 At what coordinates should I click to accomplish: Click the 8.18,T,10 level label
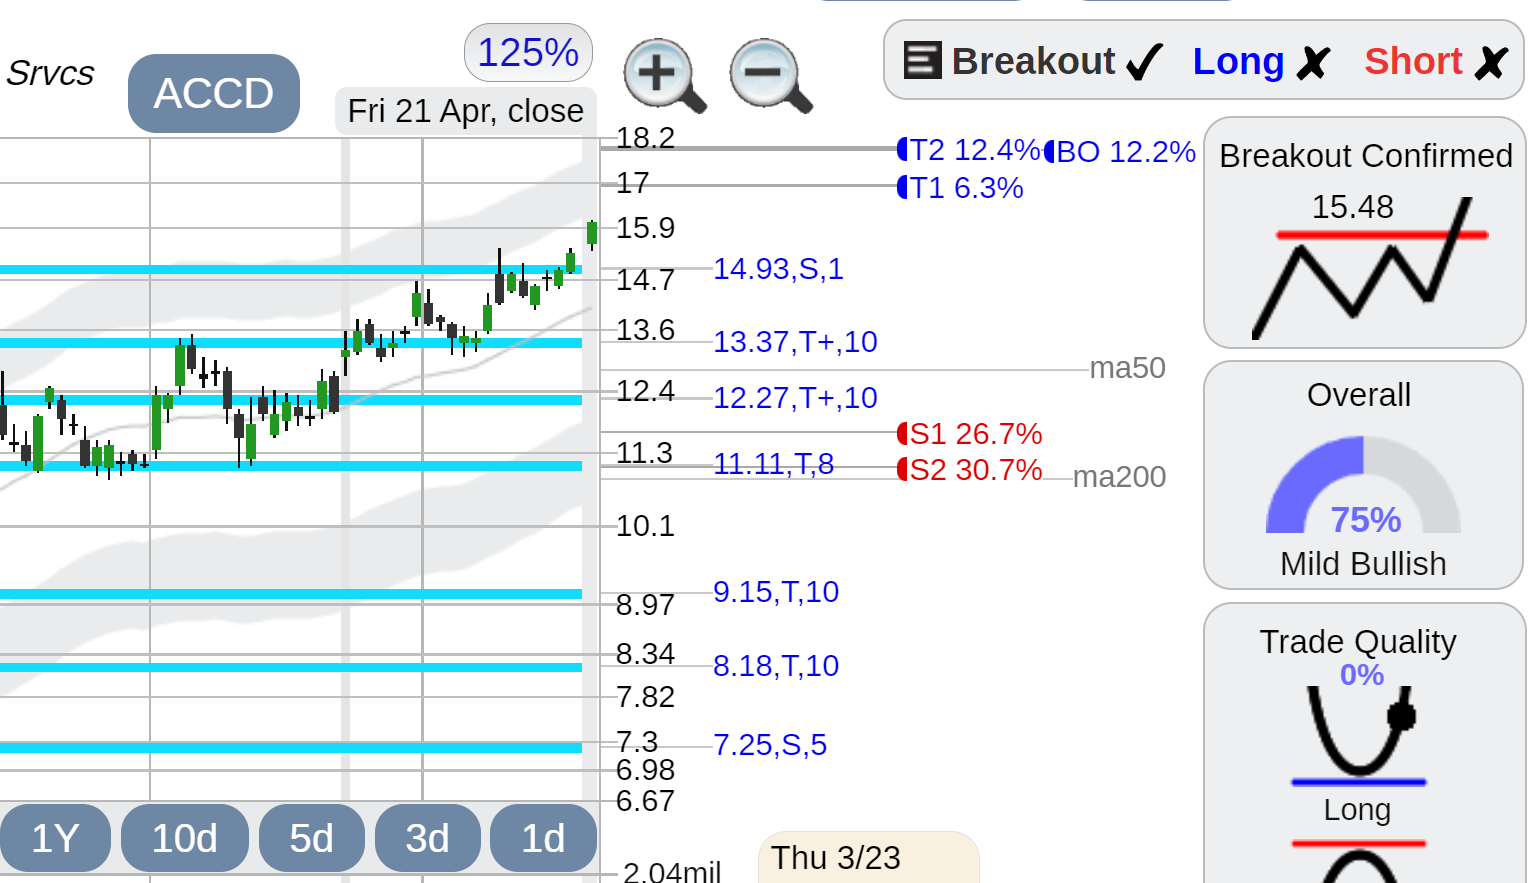[x=776, y=666]
